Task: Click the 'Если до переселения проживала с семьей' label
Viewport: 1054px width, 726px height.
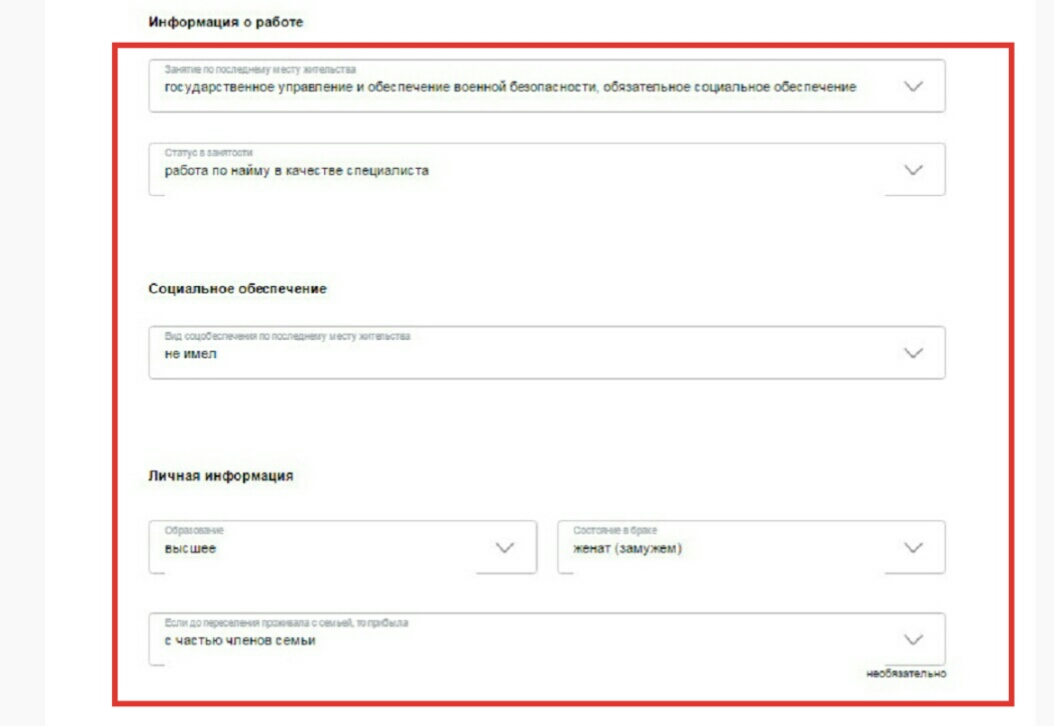Action: [x=286, y=623]
